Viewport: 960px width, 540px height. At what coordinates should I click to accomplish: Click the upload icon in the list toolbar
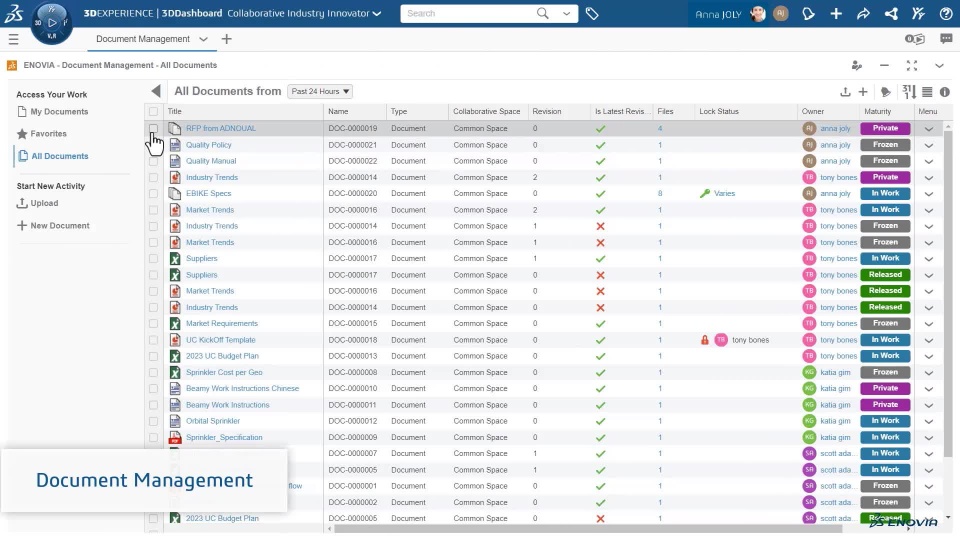(845, 92)
